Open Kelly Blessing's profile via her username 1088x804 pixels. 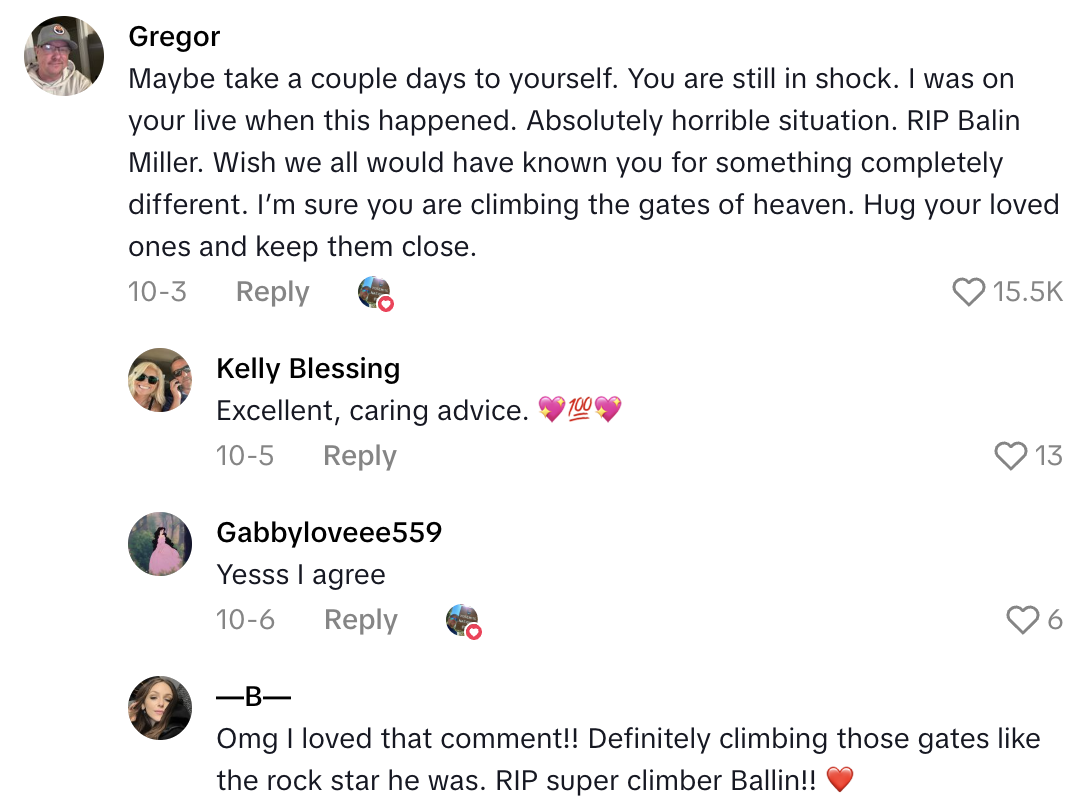click(307, 368)
